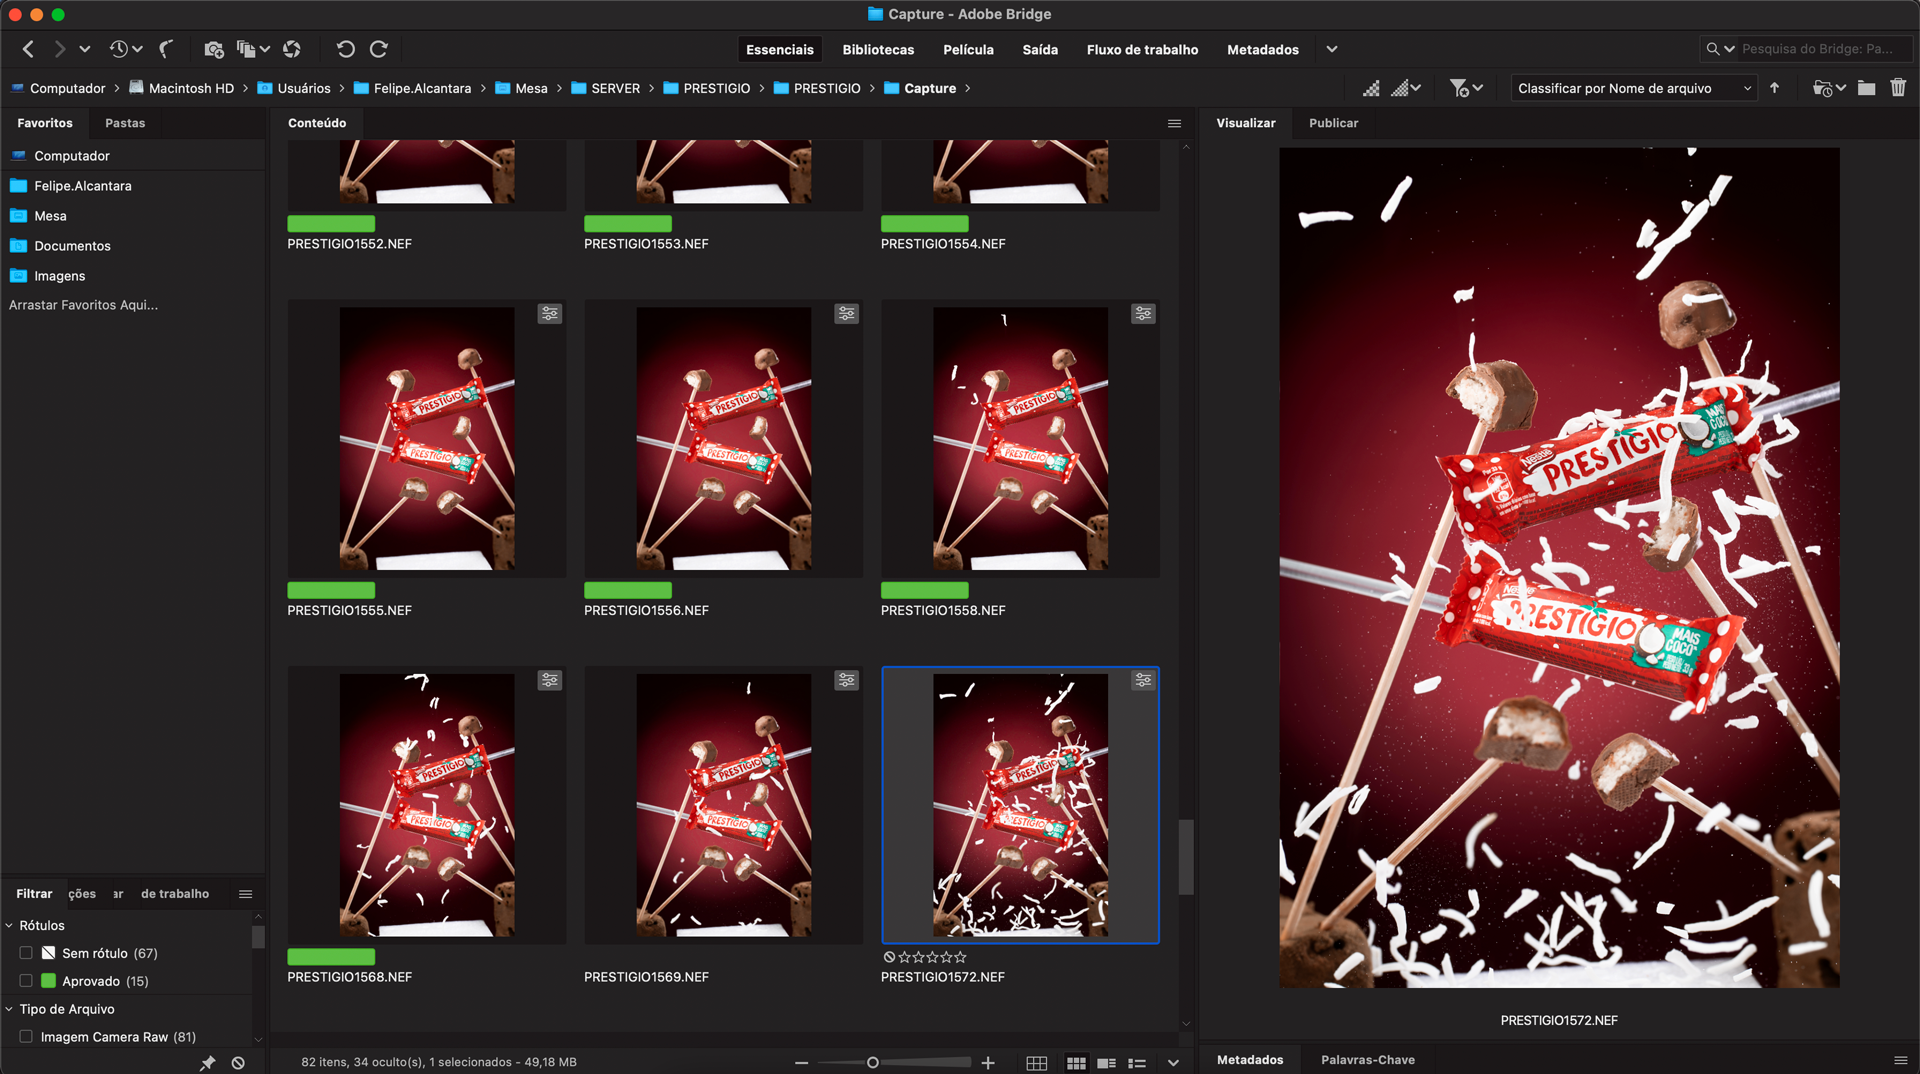Open the search options magnifier dropdown
The image size is (1920, 1074).
click(1720, 49)
